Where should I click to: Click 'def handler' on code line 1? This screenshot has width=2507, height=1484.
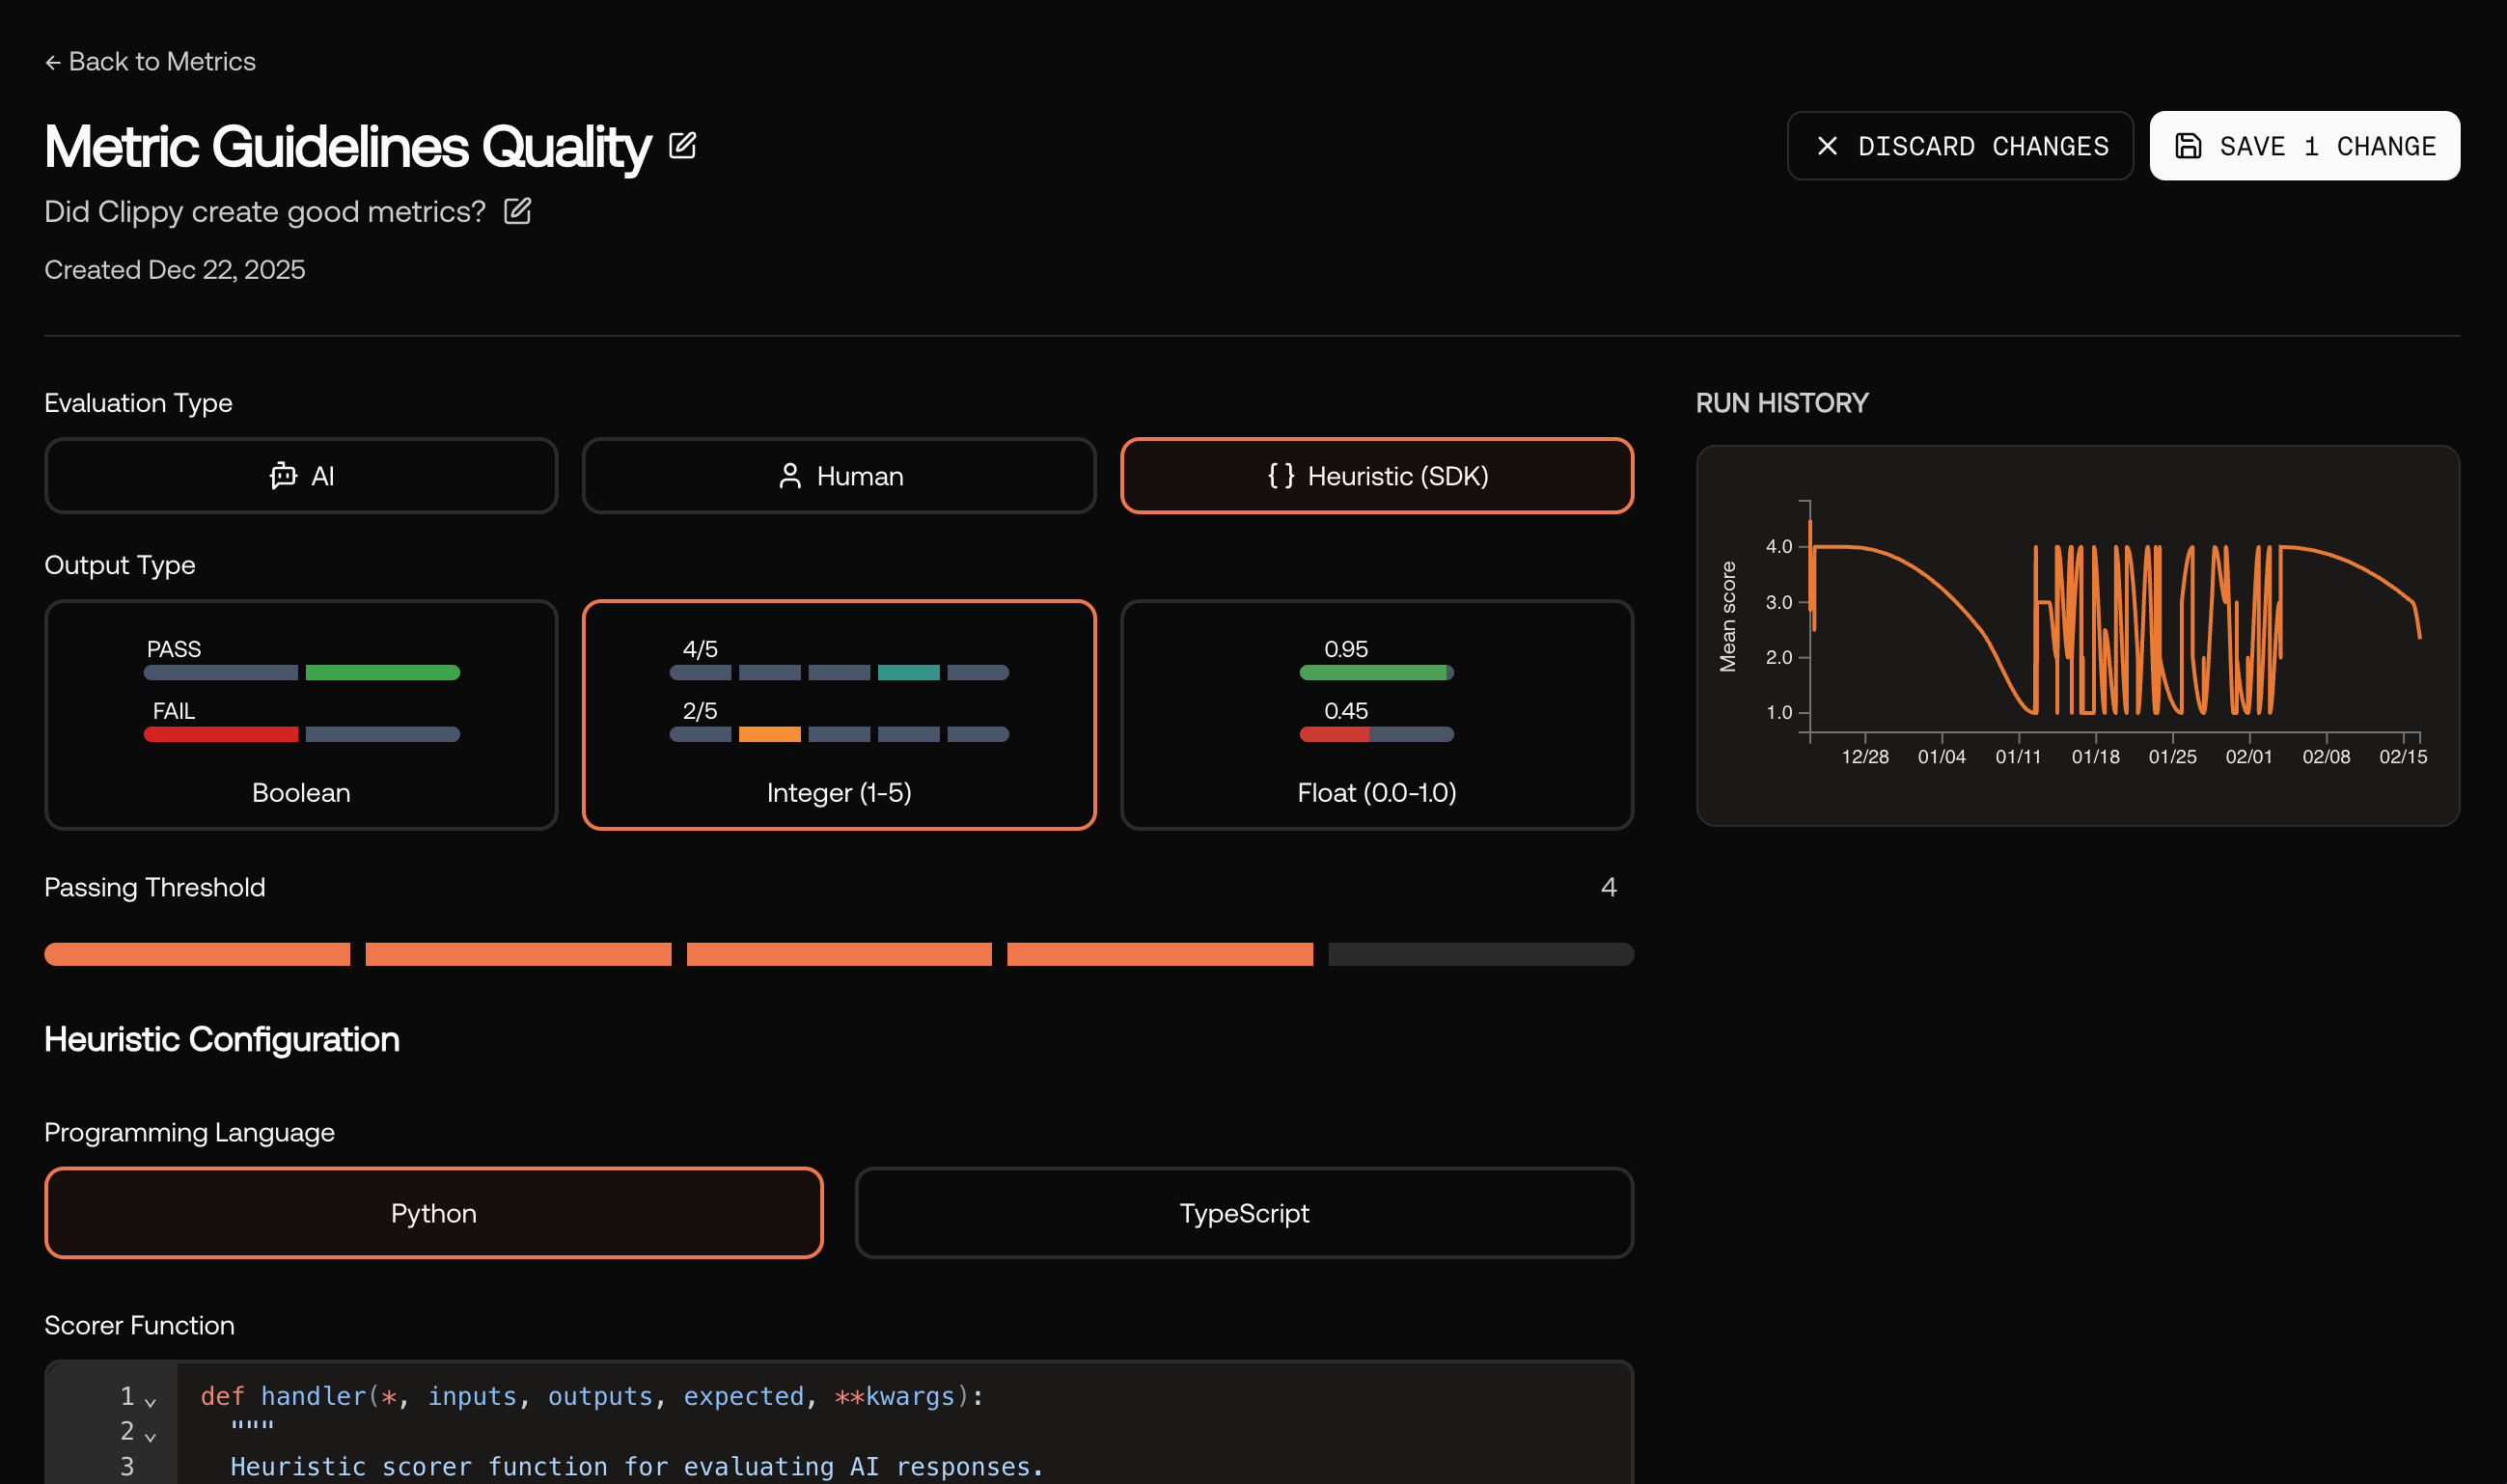tap(284, 1396)
